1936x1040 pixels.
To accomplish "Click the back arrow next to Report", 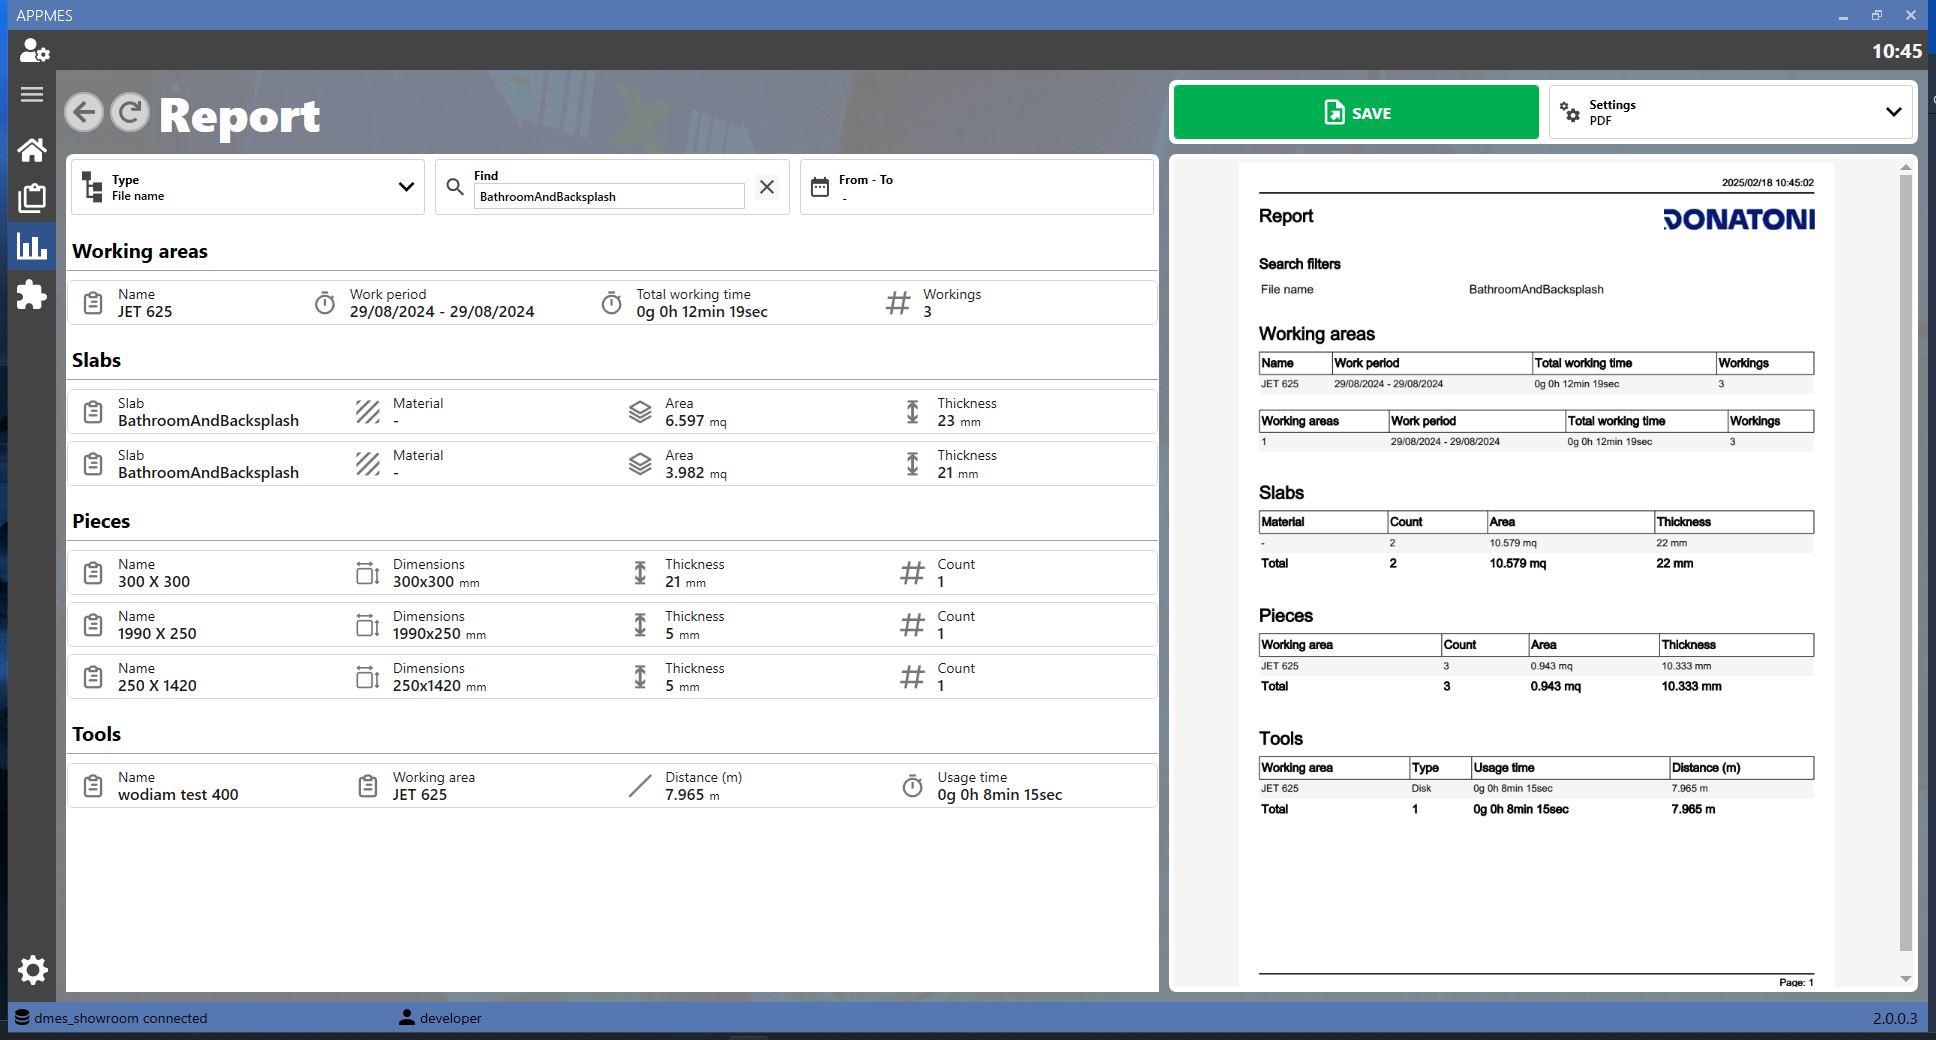I will click(x=84, y=112).
